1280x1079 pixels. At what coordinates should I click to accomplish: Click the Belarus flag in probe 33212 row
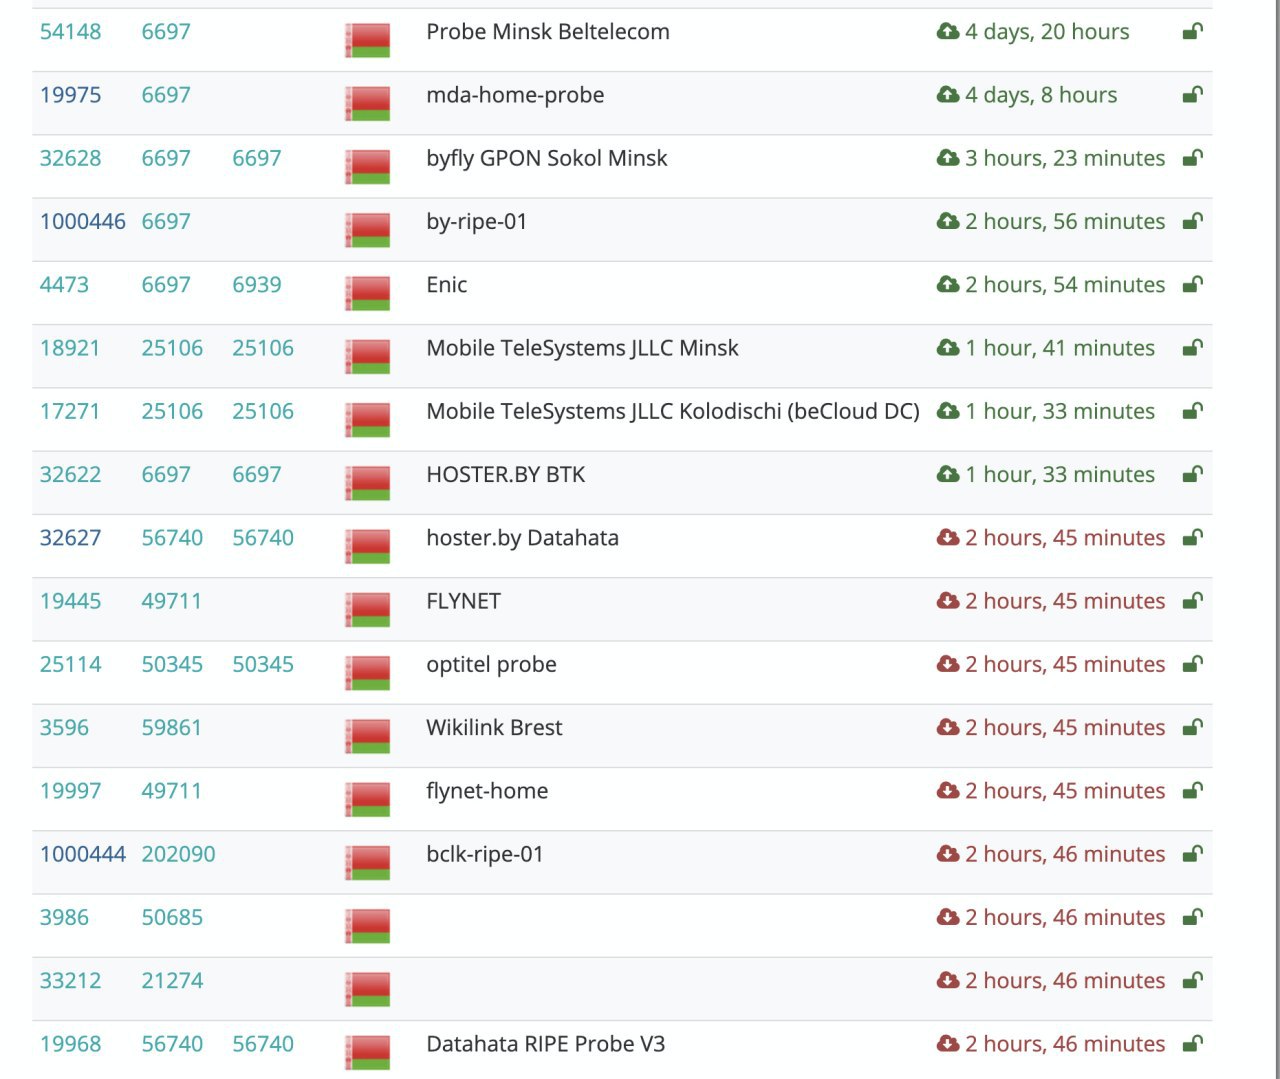click(367, 989)
